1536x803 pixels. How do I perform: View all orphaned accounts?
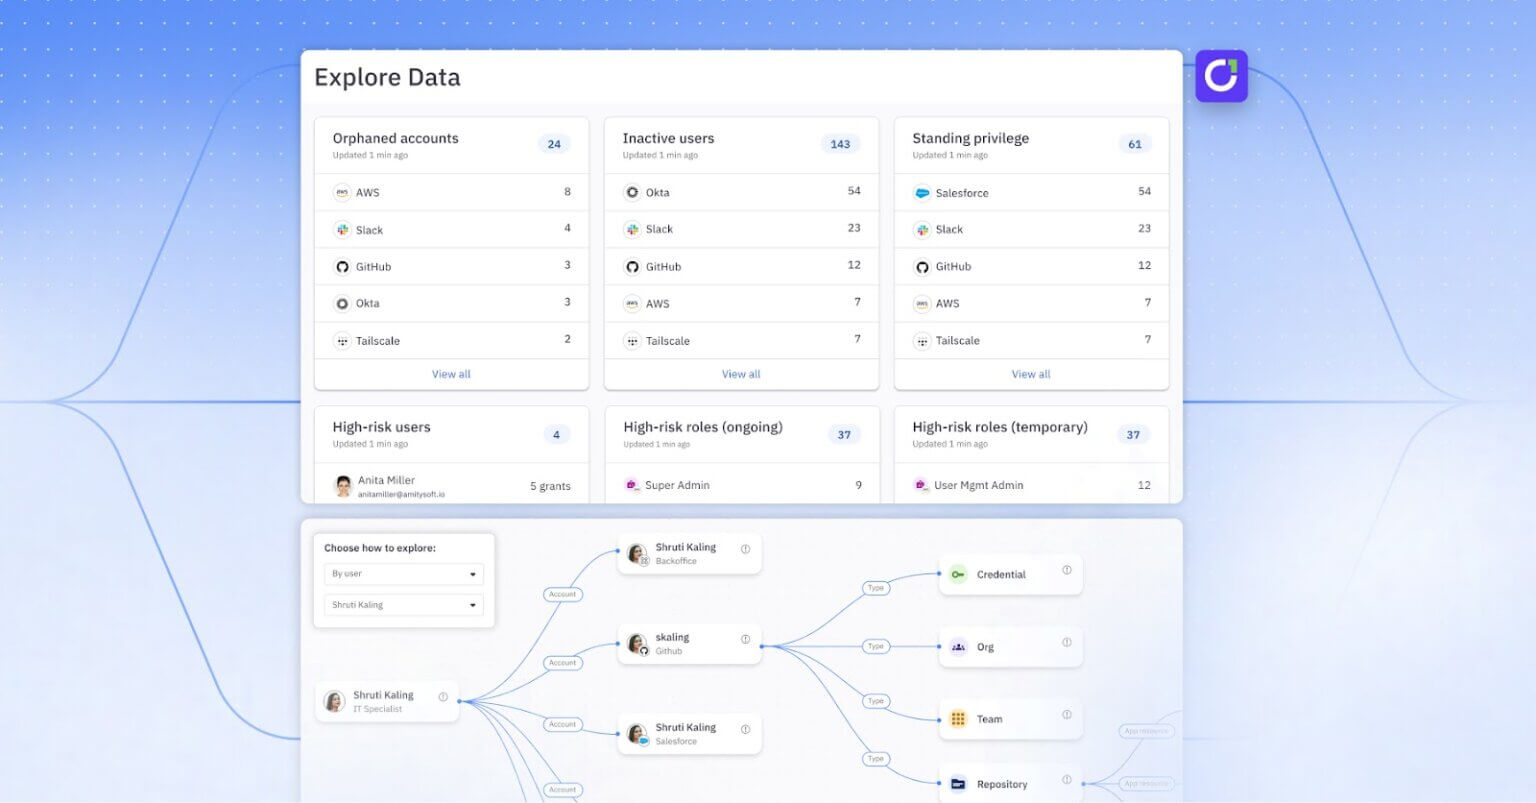point(451,373)
